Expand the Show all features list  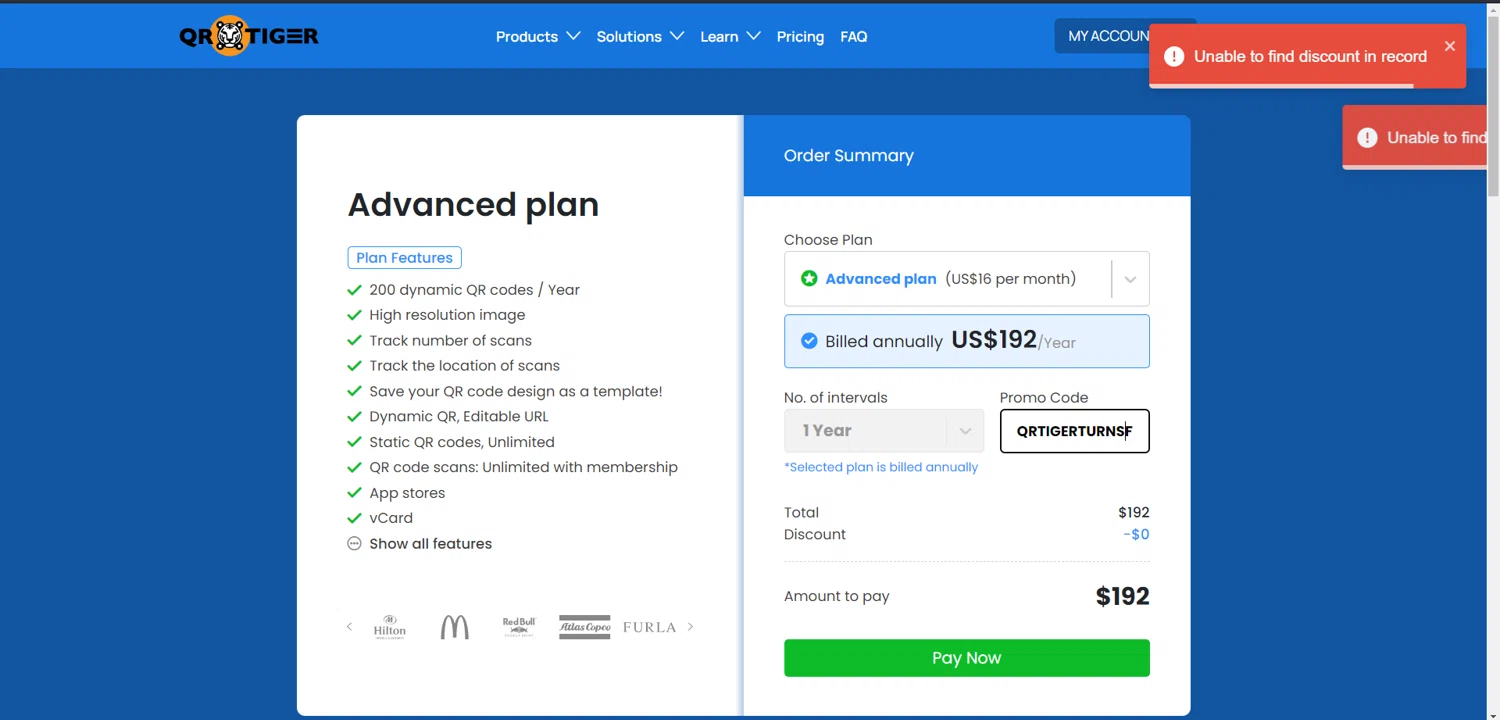pyautogui.click(x=430, y=544)
